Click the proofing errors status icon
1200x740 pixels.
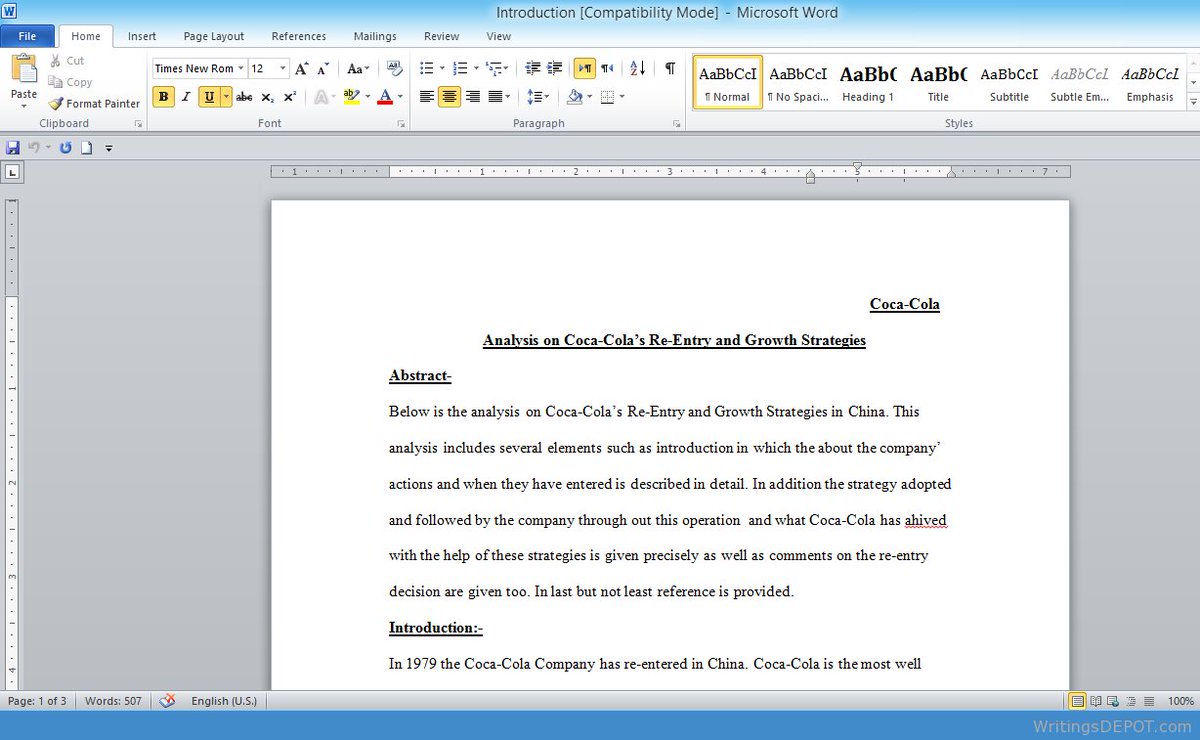click(167, 701)
